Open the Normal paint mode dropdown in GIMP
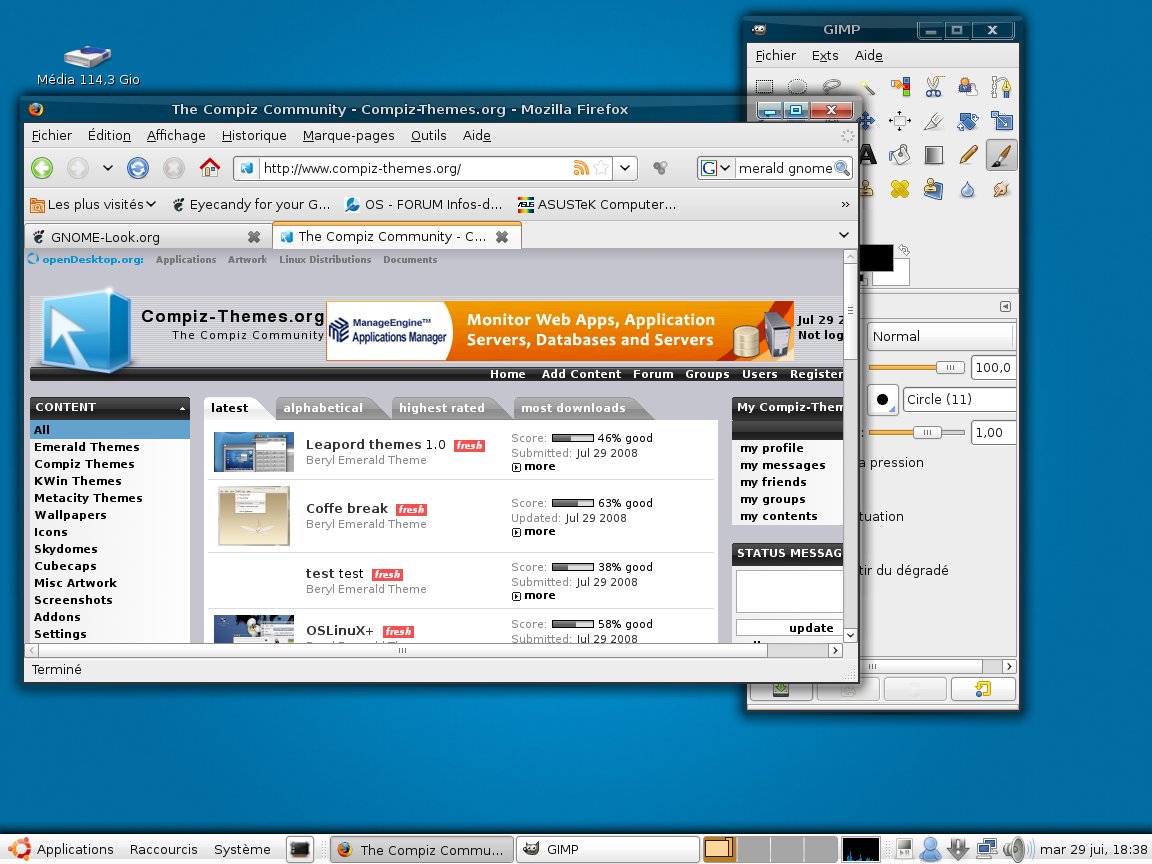 [942, 336]
